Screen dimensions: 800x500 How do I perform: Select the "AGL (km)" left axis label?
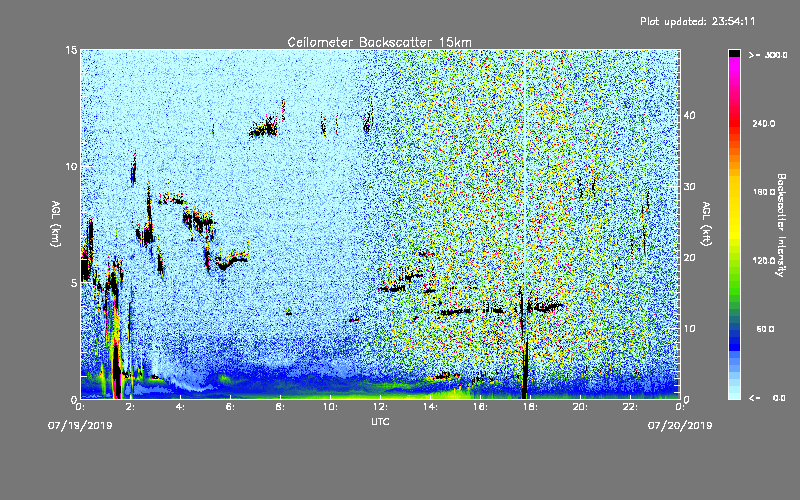coord(56,223)
